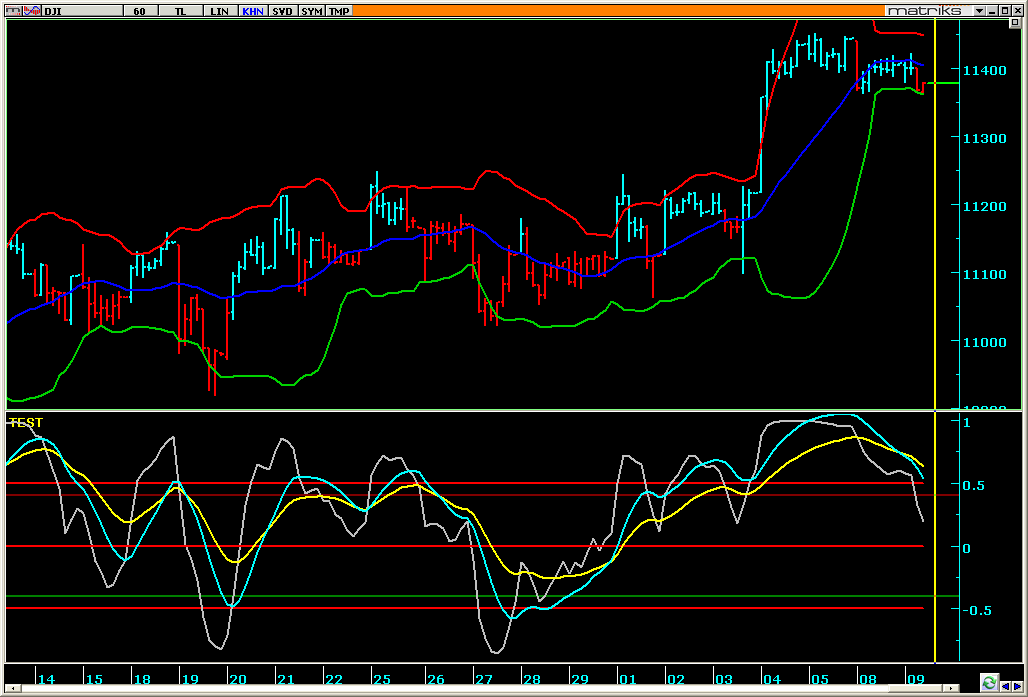Select the TMP toolbar item
Image resolution: width=1028 pixels, height=697 pixels.
tap(339, 10)
